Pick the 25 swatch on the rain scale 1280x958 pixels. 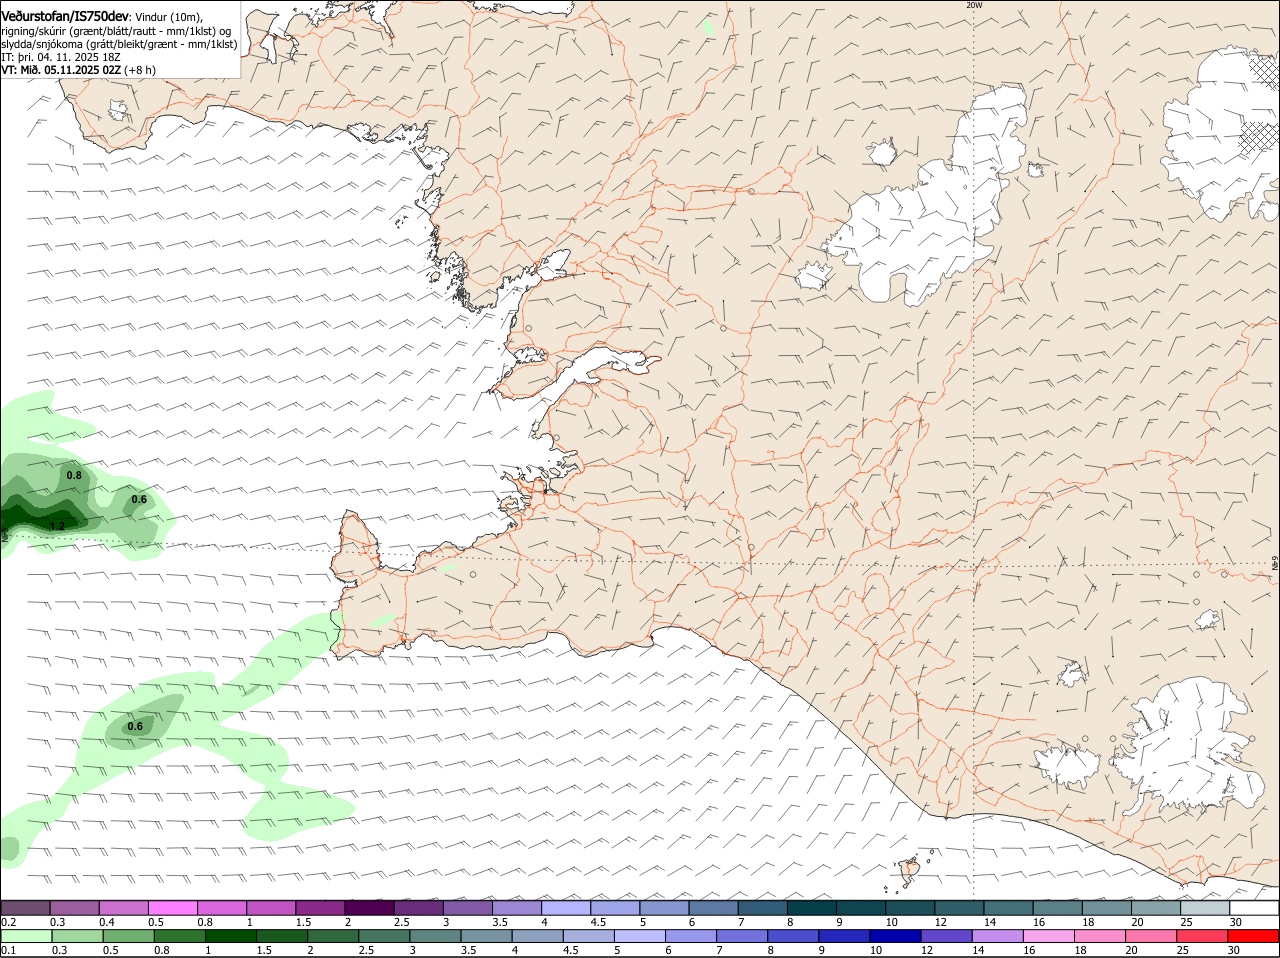coord(1201,936)
